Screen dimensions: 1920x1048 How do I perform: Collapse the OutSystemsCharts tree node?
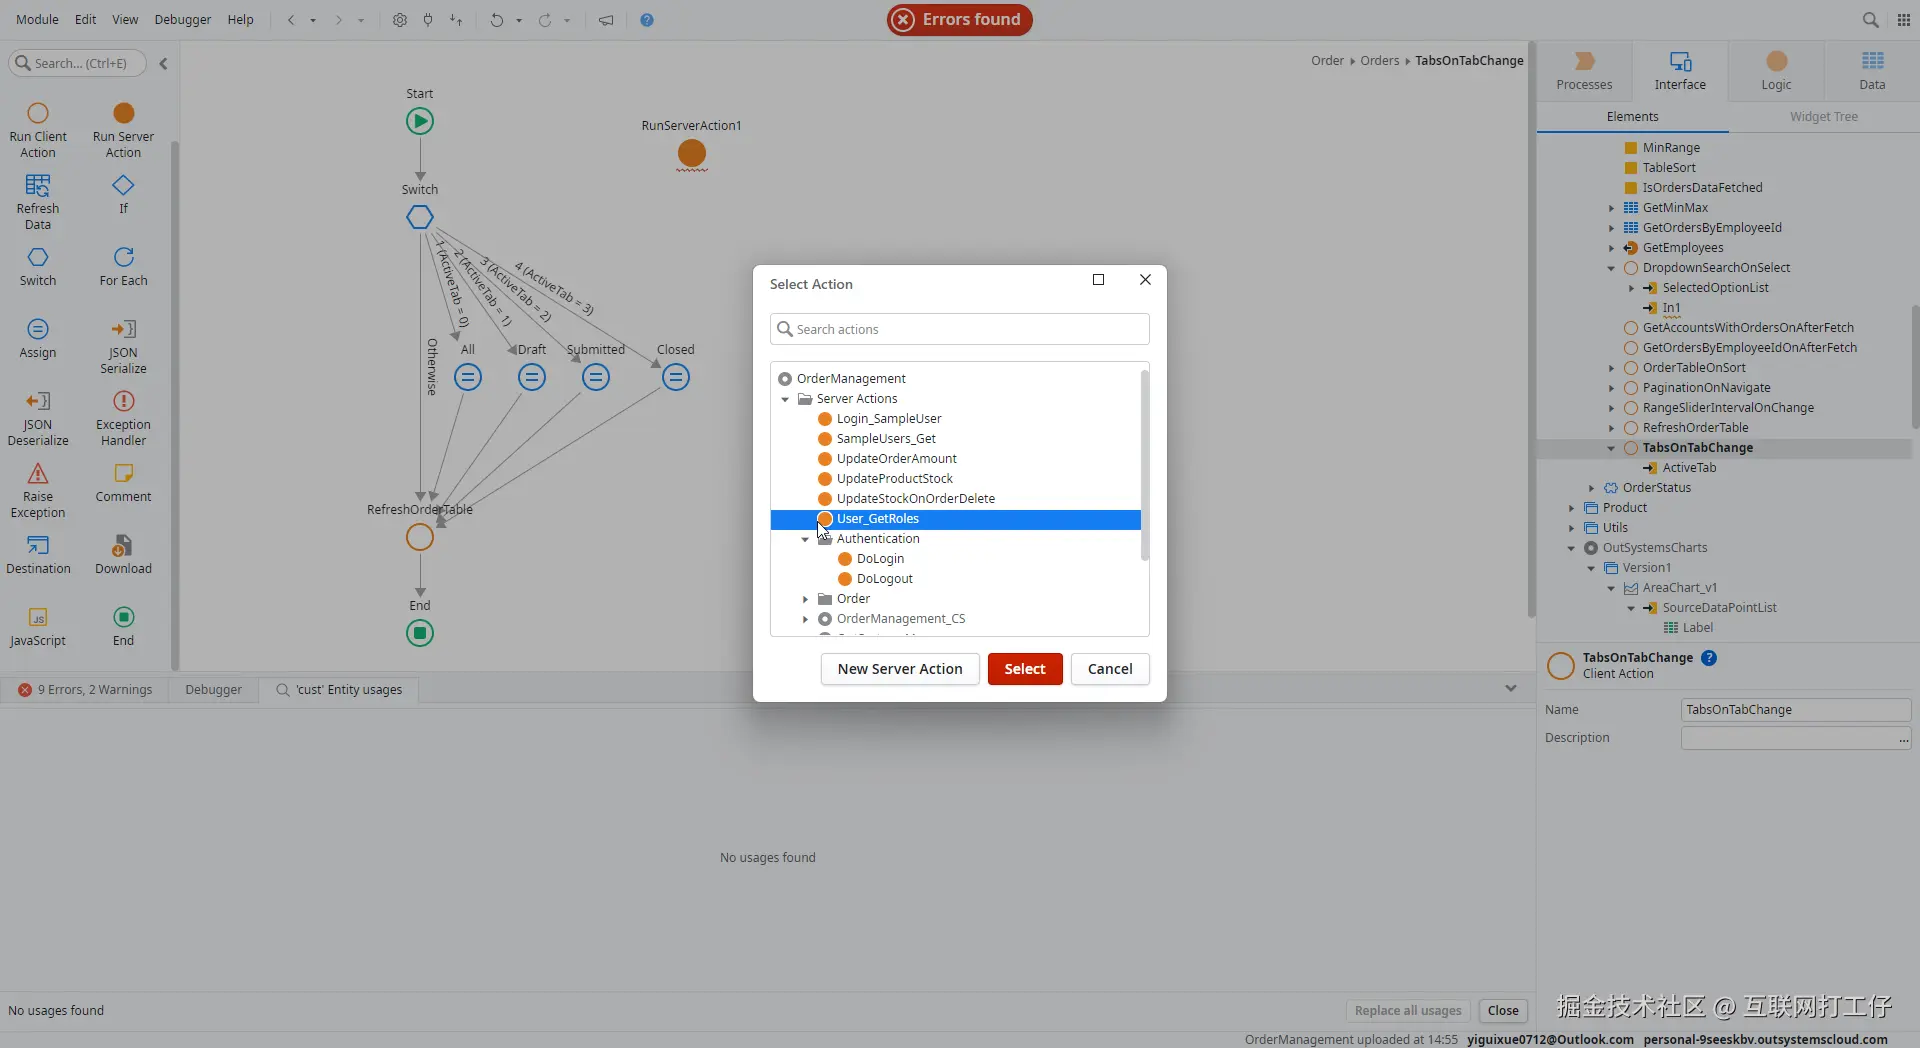click(1571, 548)
